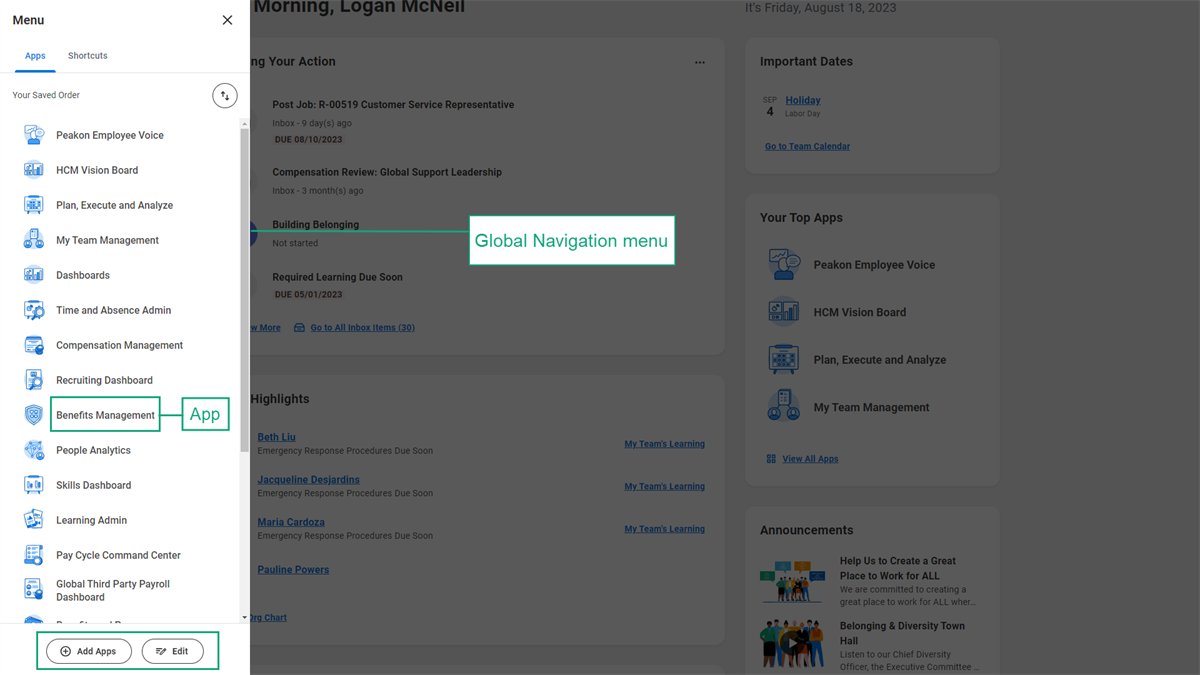Viewport: 1200px width, 675px height.
Task: Click Global Third Party Payroll Dashboard icon
Action: pyautogui.click(x=34, y=590)
